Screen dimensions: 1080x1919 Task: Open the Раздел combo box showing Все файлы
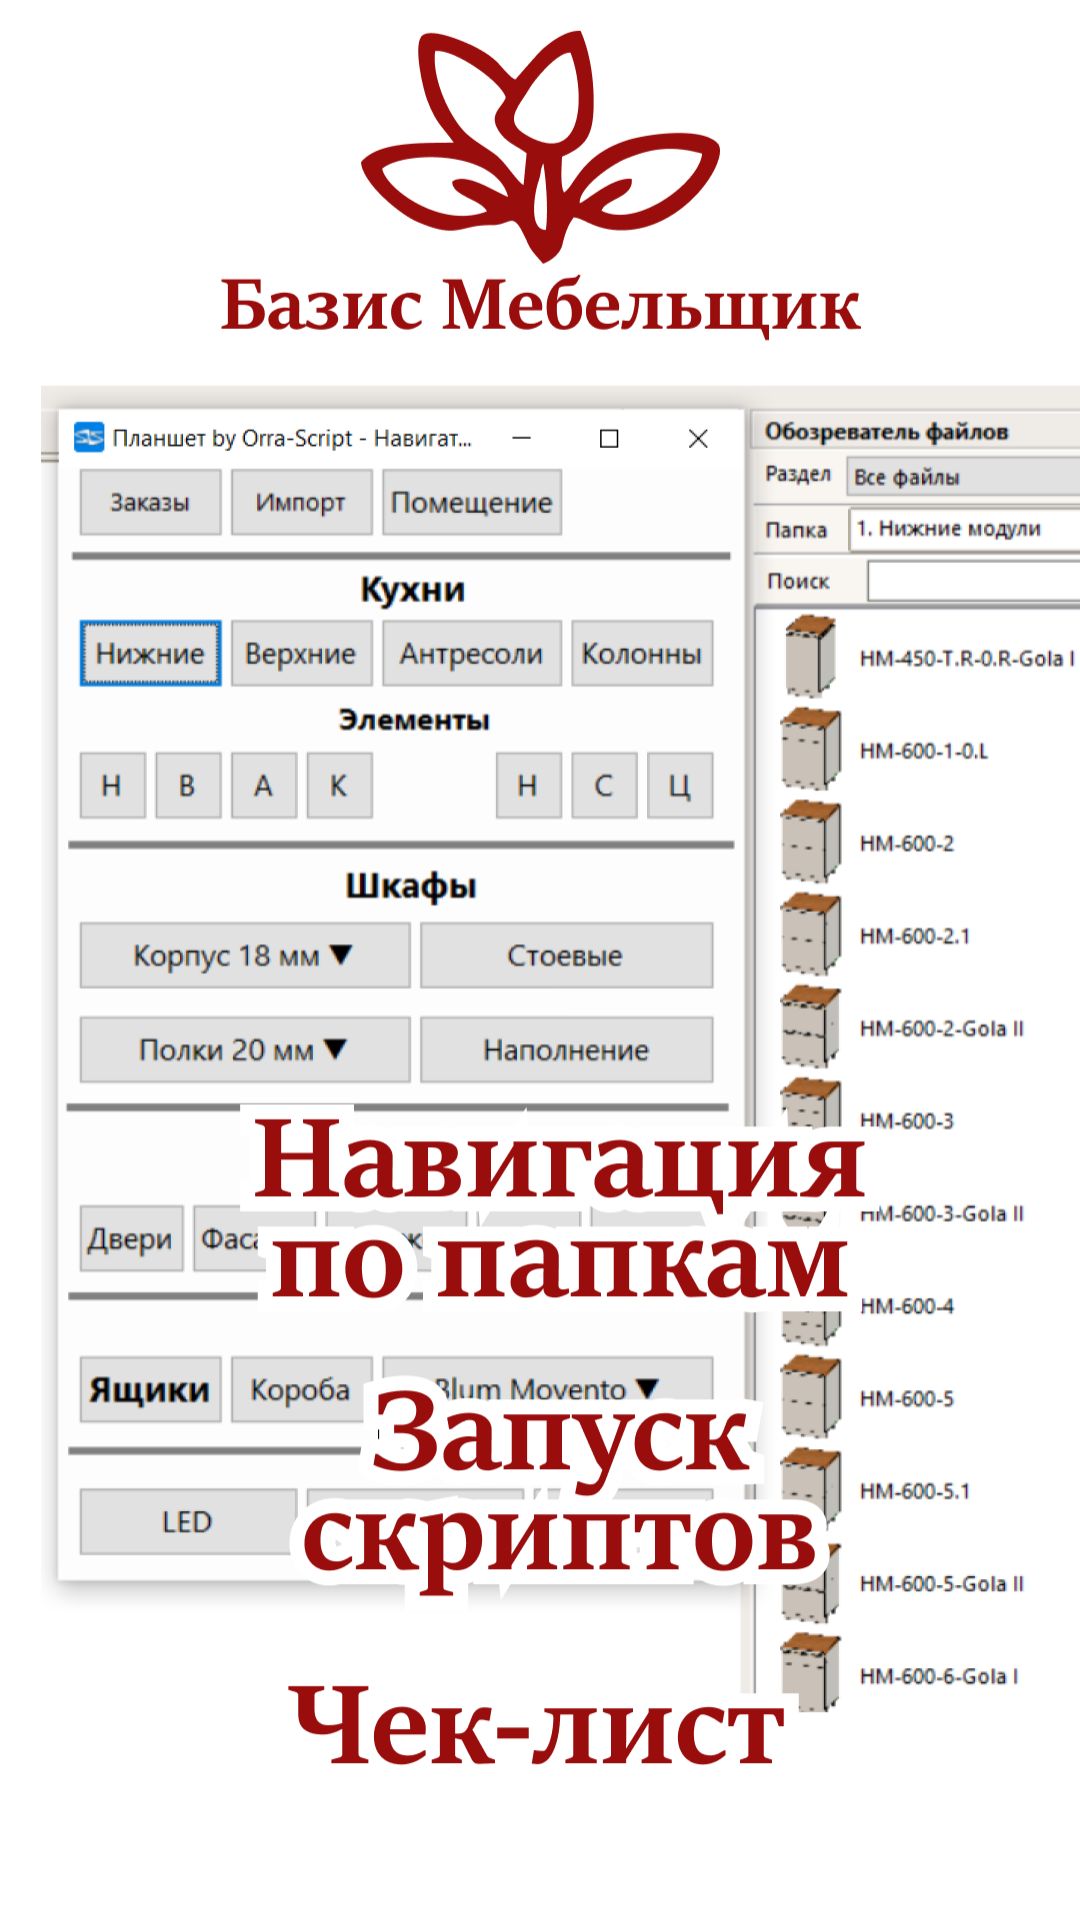coord(963,477)
